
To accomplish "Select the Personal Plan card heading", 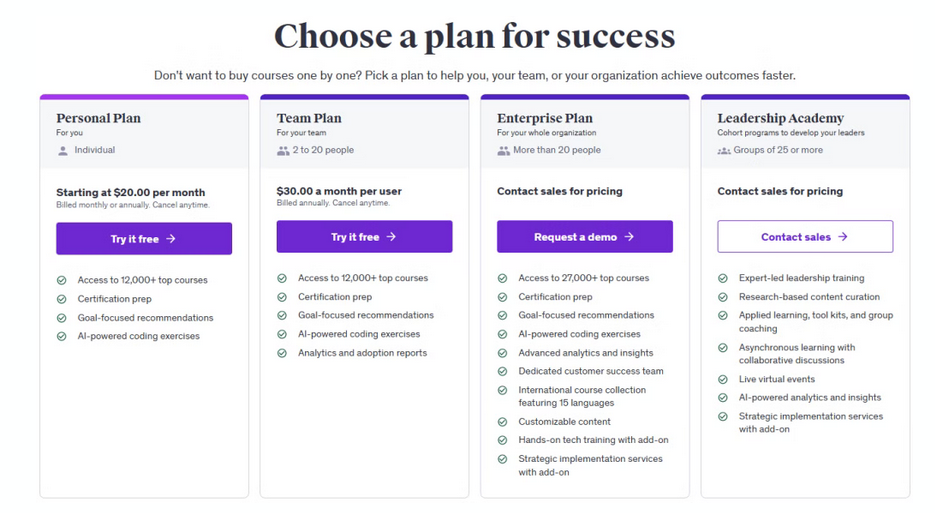I will coord(98,118).
